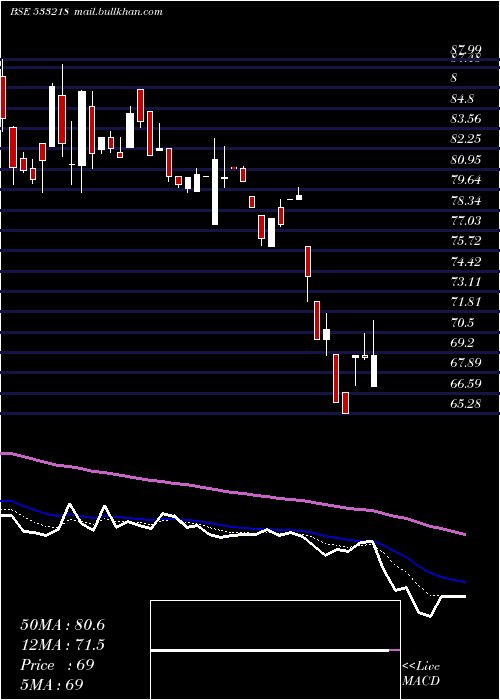This screenshot has width=500, height=700.
Task: Click the 78.34 price axis label
Action: 466,200
